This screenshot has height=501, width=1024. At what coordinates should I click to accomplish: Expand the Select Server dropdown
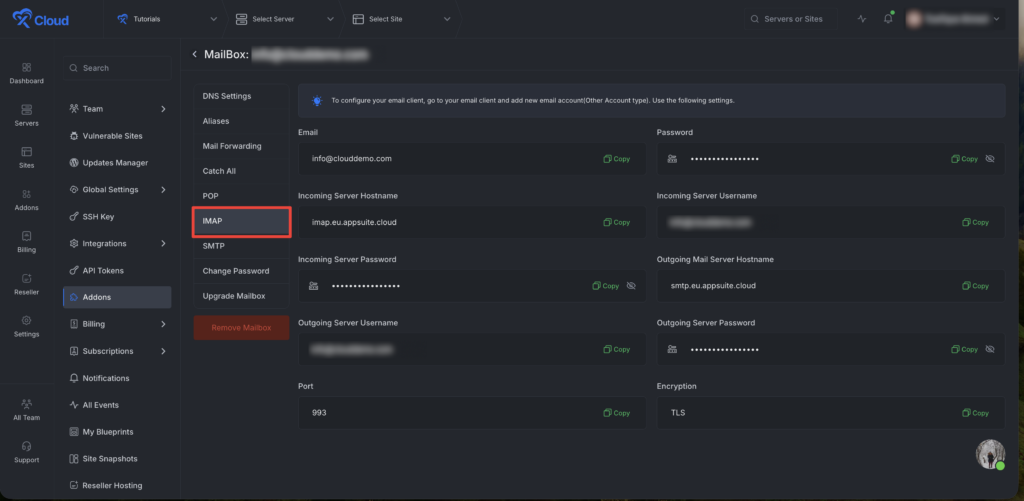(285, 19)
